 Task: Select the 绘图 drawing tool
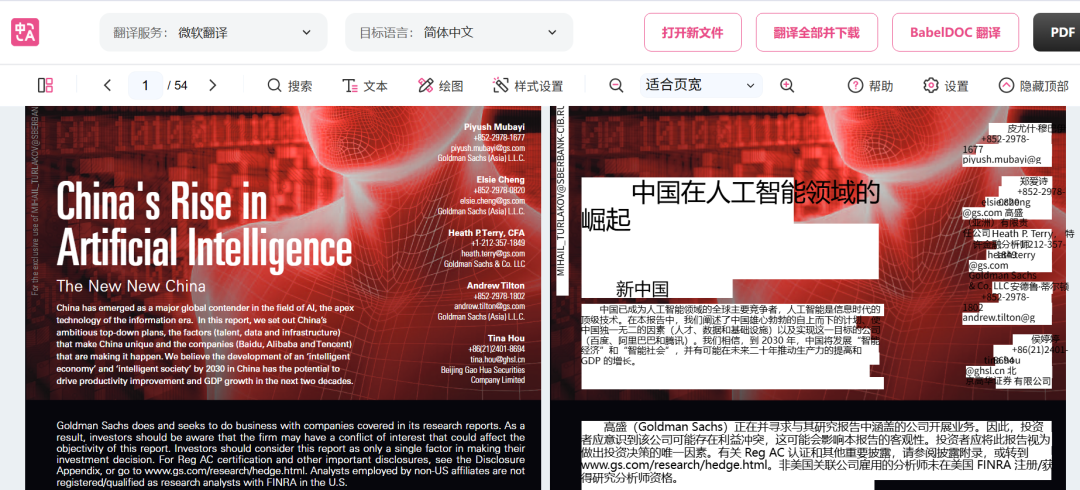[x=441, y=86]
